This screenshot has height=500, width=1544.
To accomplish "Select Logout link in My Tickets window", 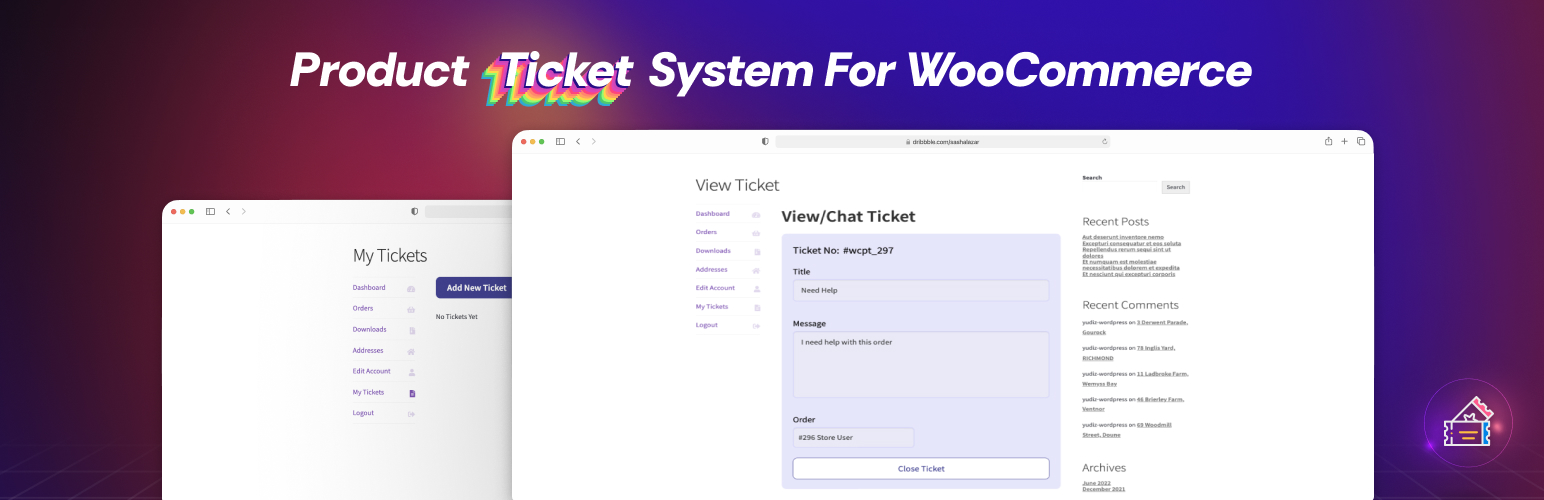I will pos(364,413).
